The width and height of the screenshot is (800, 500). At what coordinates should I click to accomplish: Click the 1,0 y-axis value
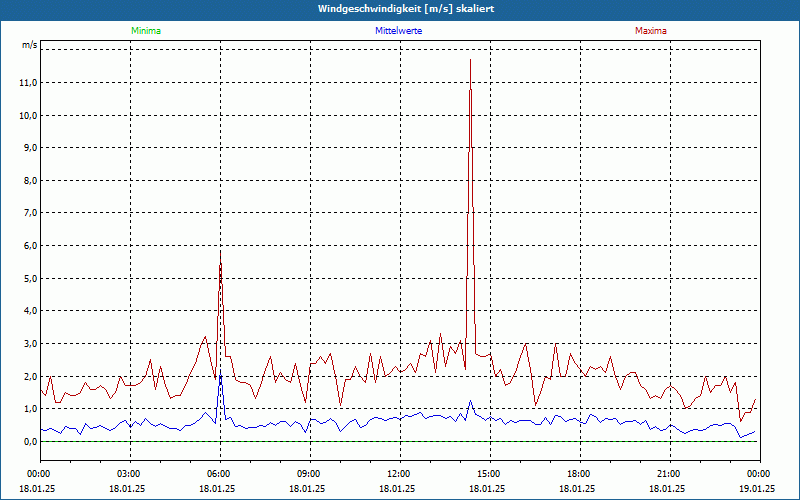31,409
